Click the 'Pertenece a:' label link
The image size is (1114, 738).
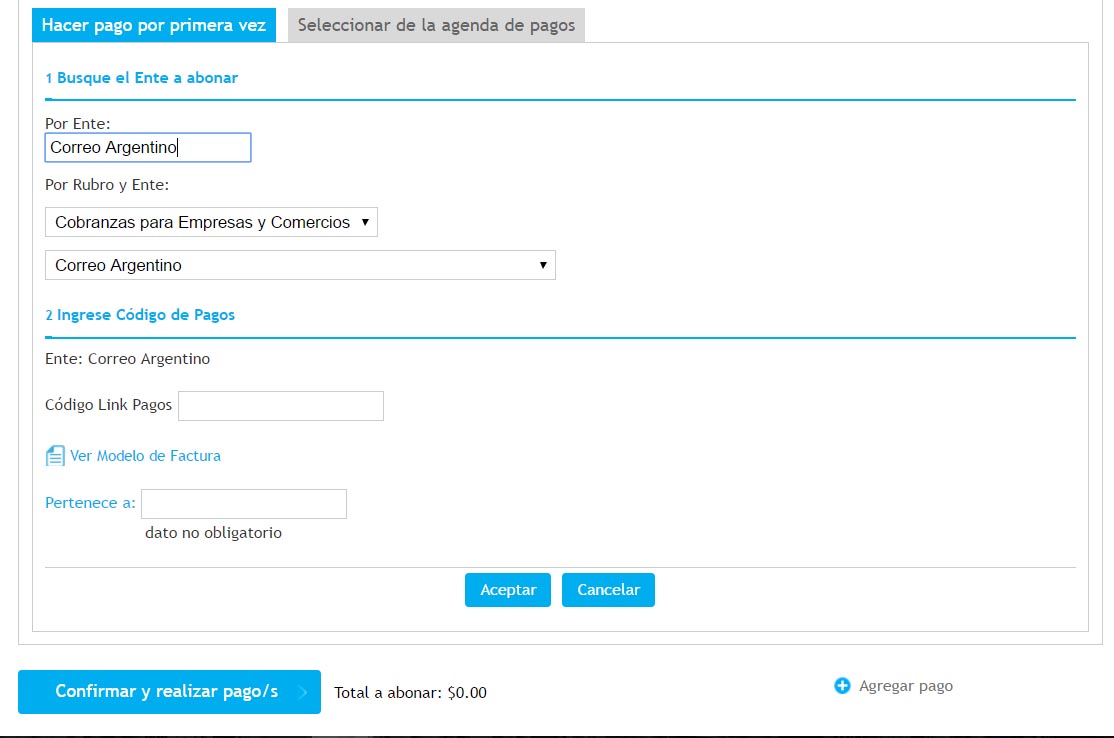[90, 503]
